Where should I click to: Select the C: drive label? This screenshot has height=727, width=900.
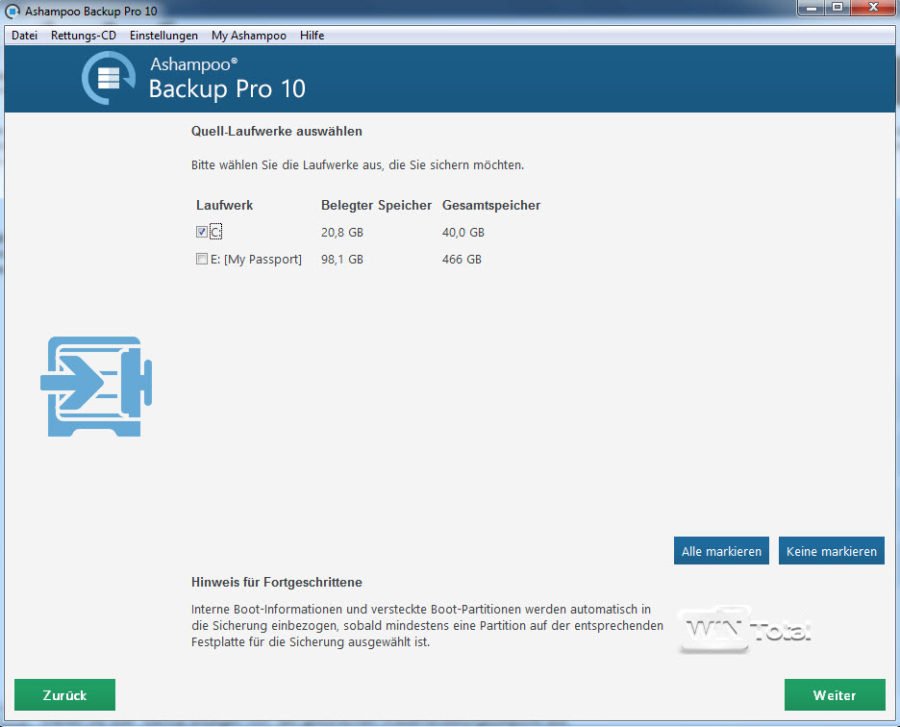pos(215,231)
